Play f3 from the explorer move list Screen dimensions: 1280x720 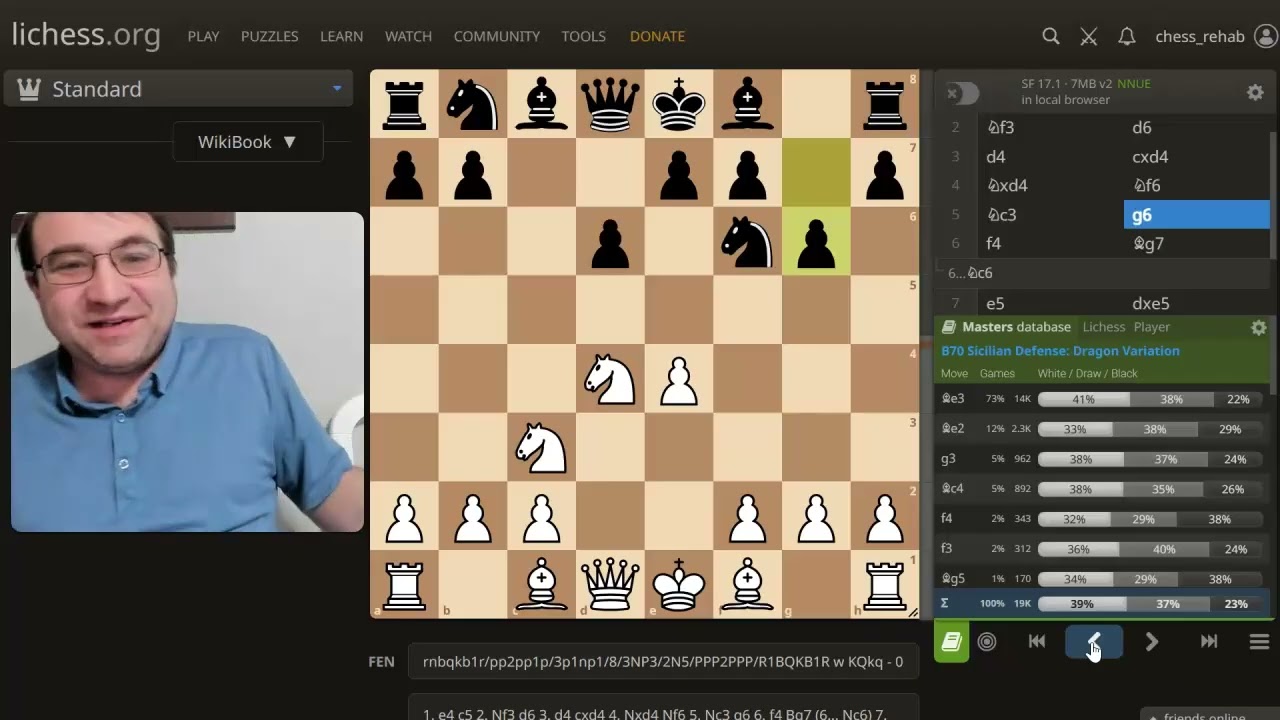pos(947,549)
